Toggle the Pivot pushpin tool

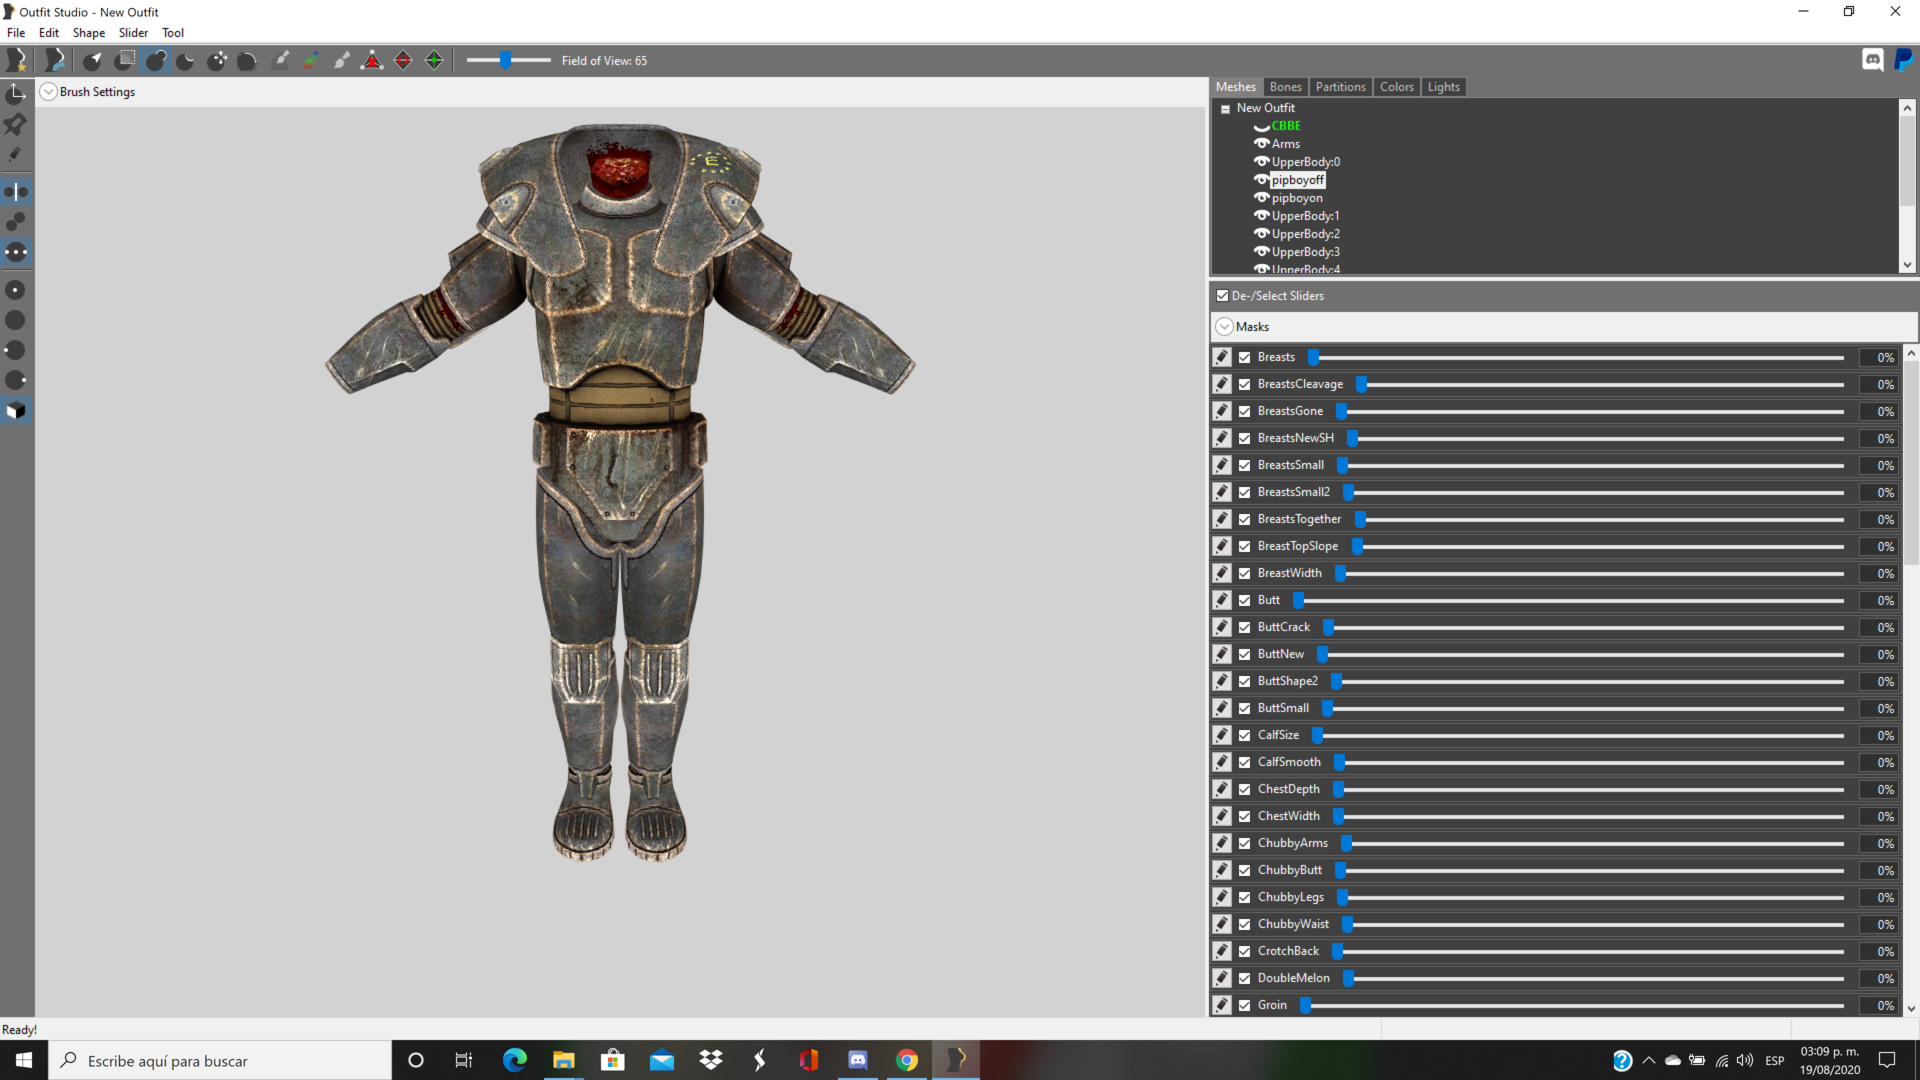[16, 124]
